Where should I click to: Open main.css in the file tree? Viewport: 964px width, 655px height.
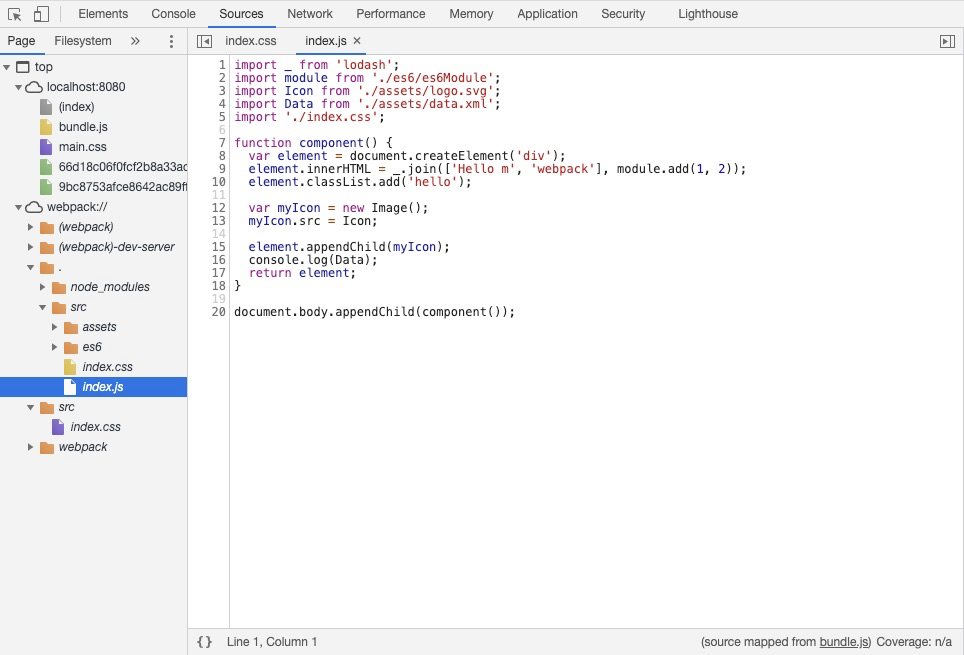[x=82, y=147]
